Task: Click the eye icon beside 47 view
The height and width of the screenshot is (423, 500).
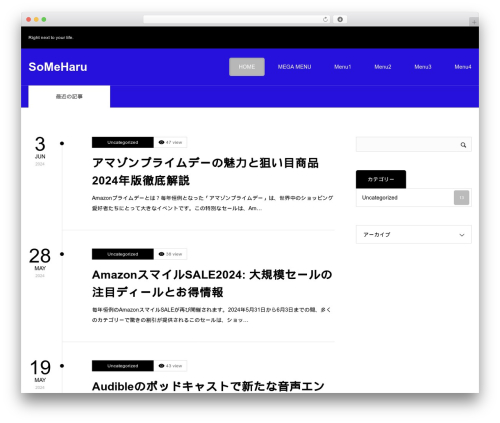Action: pyautogui.click(x=161, y=142)
